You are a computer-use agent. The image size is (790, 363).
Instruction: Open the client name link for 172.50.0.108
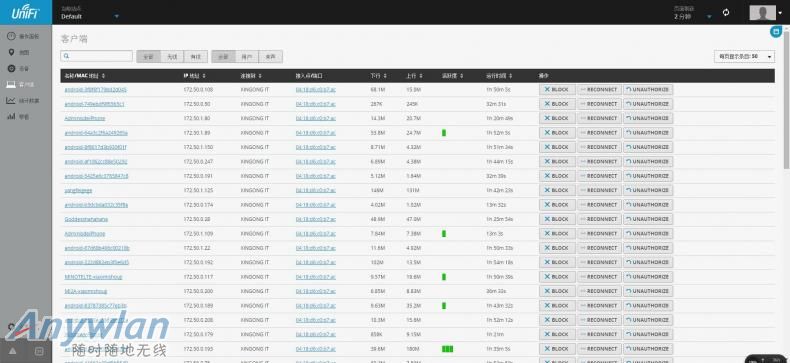pyautogui.click(x=96, y=89)
